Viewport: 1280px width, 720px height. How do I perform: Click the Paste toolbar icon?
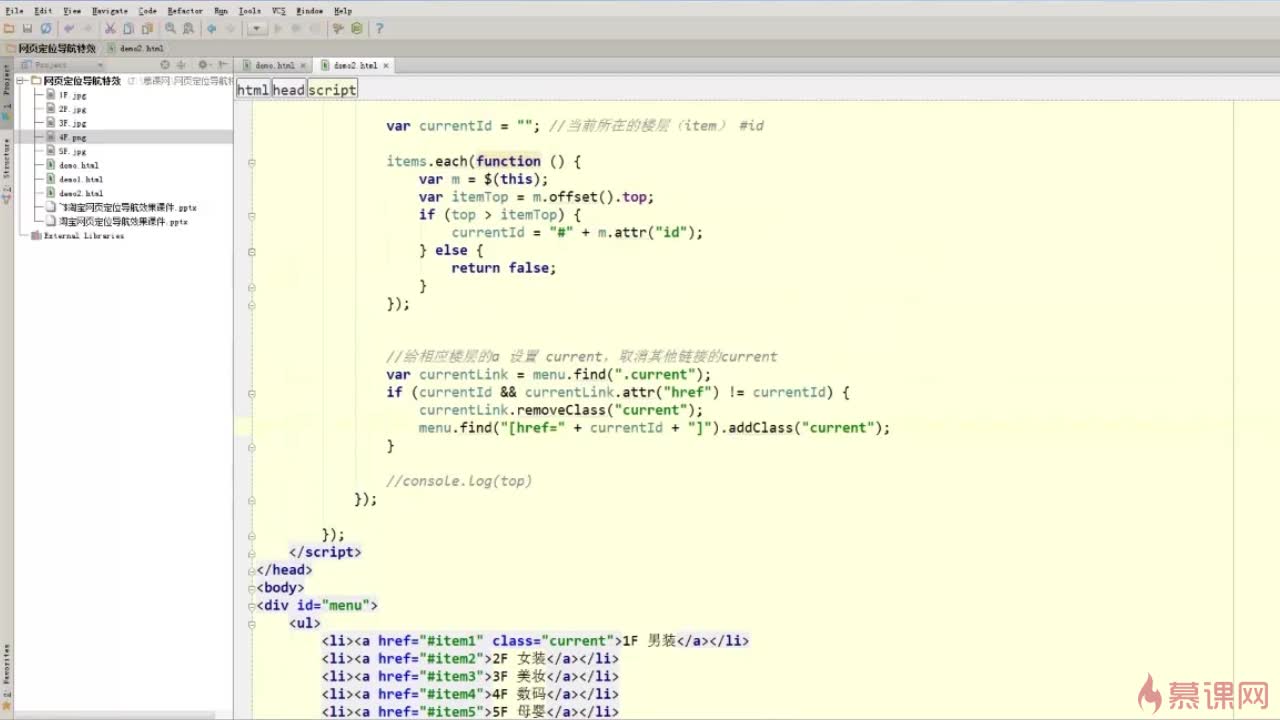click(x=147, y=29)
